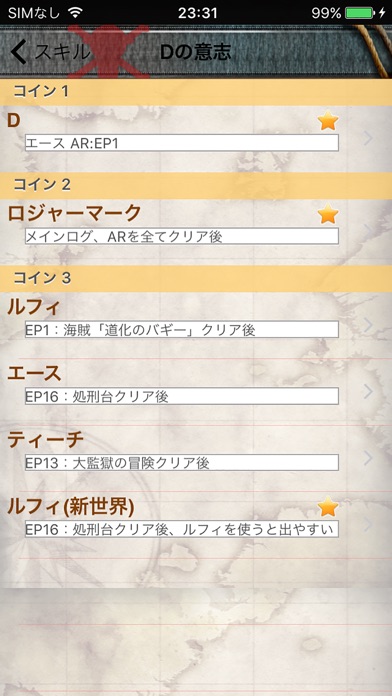The image size is (392, 696).
Task: Tap the star next to ロジャーマーク
Action: click(328, 214)
